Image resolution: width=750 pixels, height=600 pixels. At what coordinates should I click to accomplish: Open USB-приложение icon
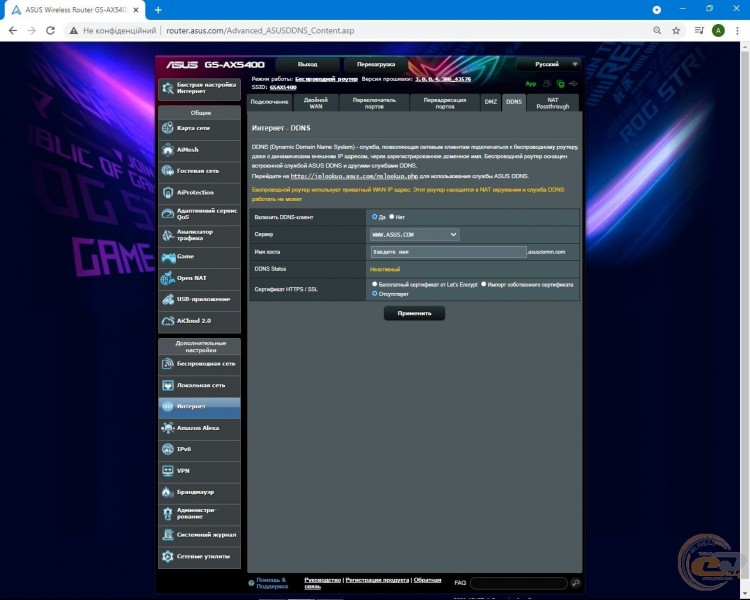pos(167,300)
